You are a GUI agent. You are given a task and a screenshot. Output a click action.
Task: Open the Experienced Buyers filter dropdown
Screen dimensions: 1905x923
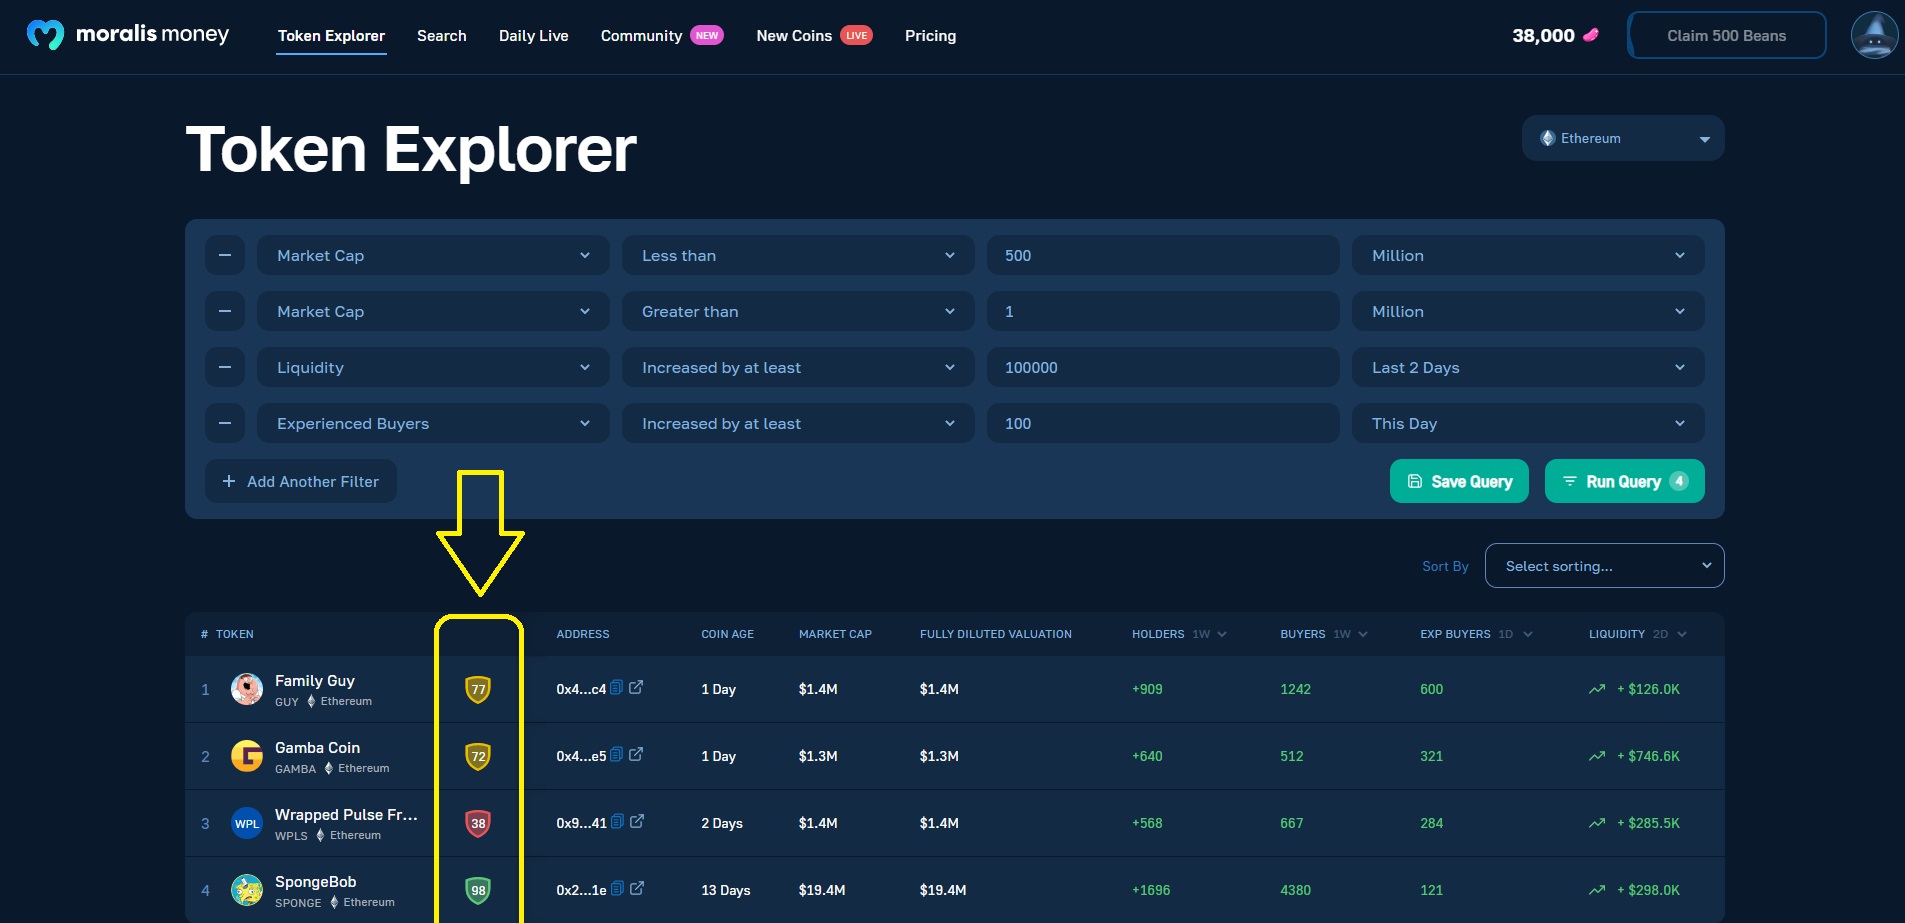coord(433,423)
